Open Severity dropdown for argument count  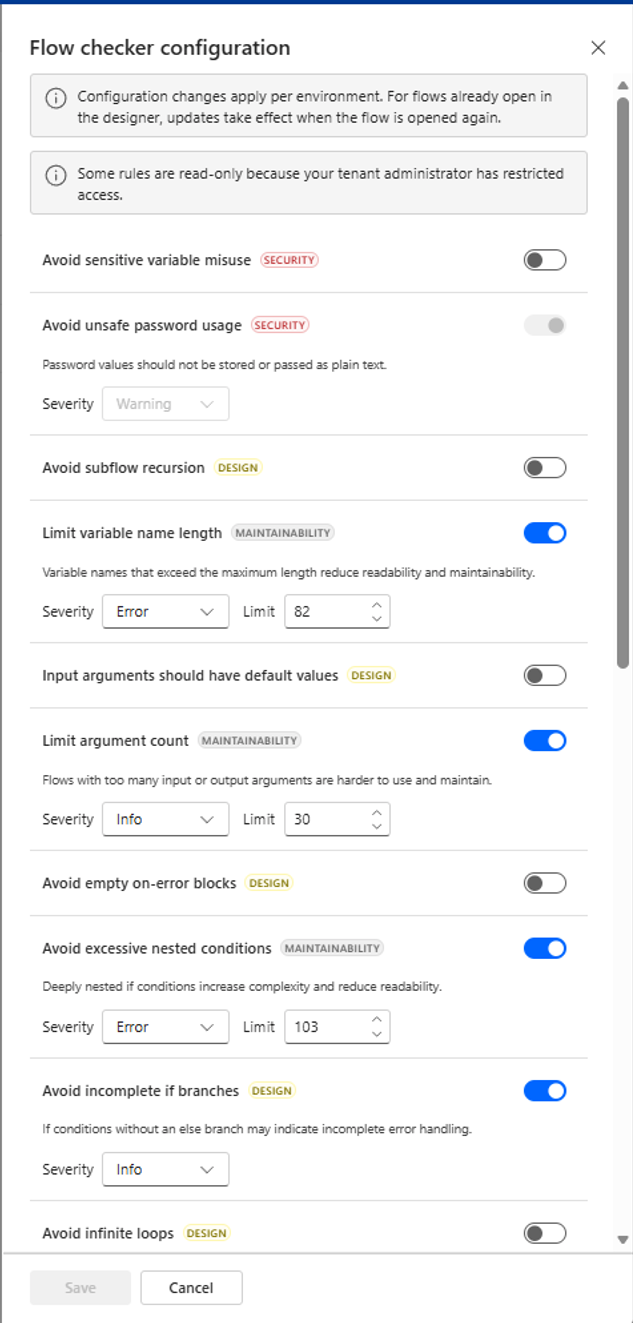[x=165, y=819]
